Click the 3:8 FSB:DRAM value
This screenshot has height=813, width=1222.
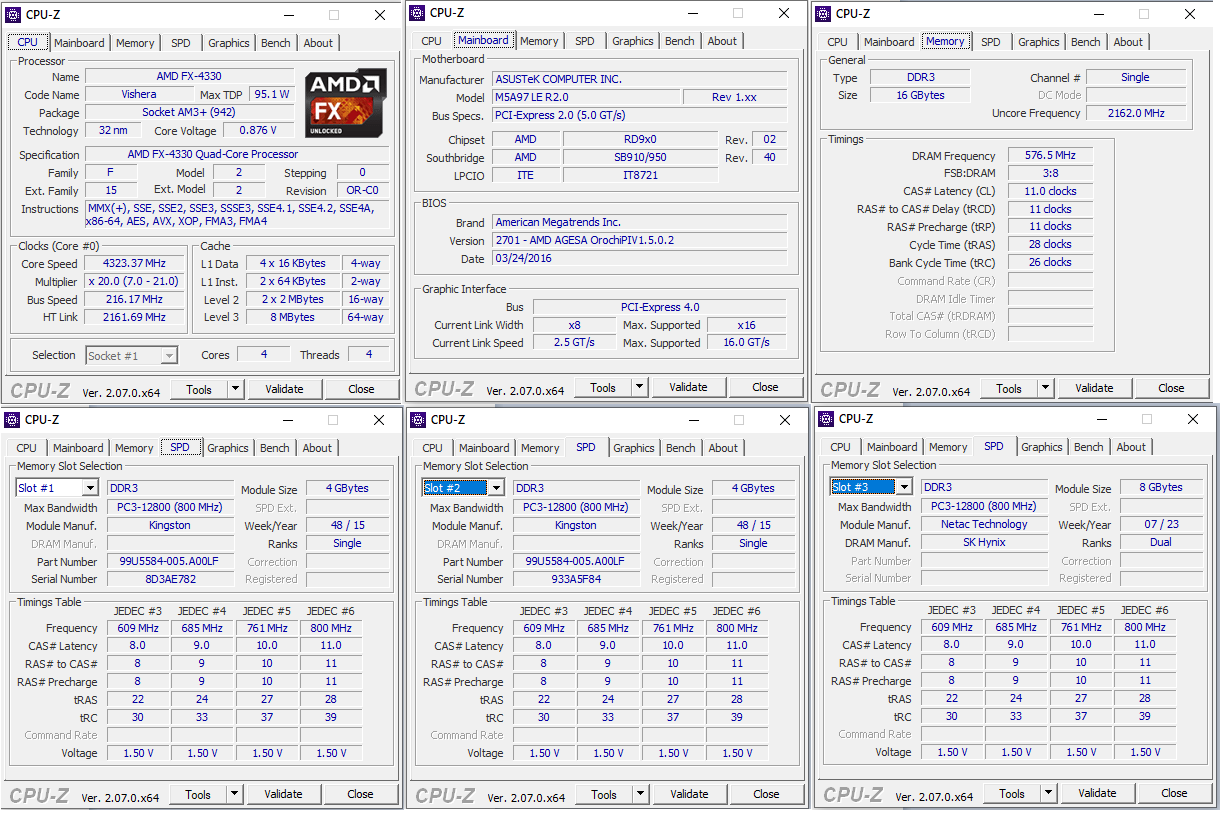[x=1050, y=174]
